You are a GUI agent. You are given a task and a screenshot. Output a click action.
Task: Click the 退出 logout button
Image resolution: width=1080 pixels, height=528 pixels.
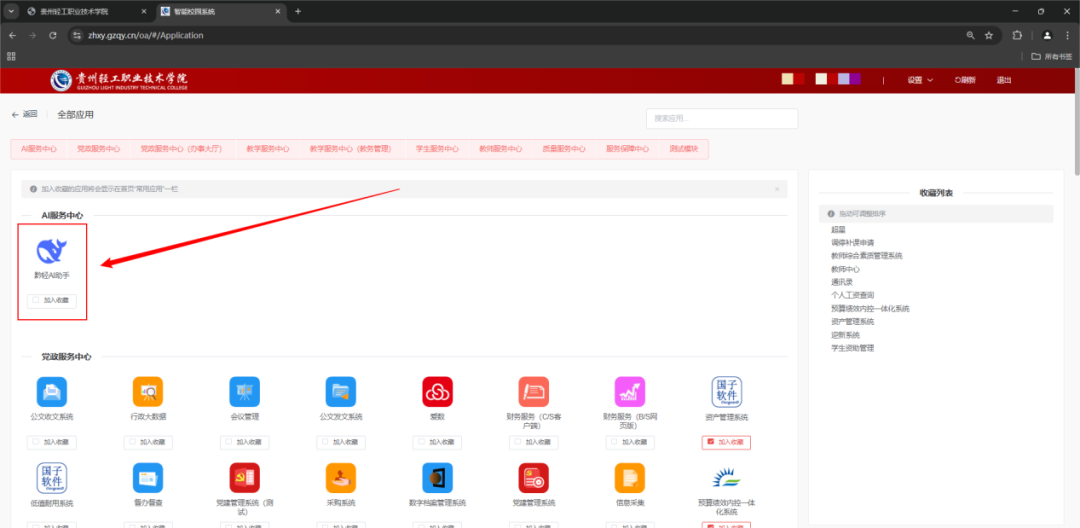tap(1004, 80)
